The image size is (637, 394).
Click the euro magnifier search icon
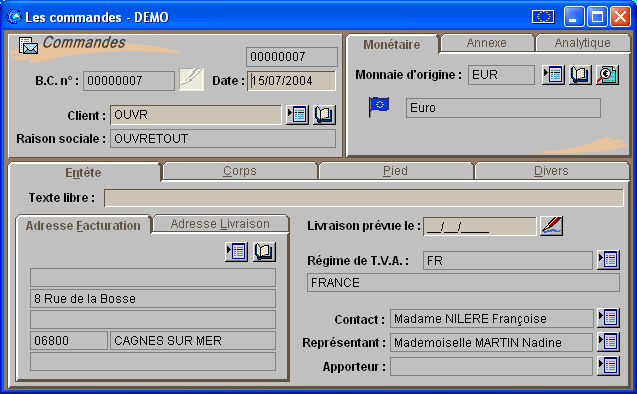pos(607,75)
